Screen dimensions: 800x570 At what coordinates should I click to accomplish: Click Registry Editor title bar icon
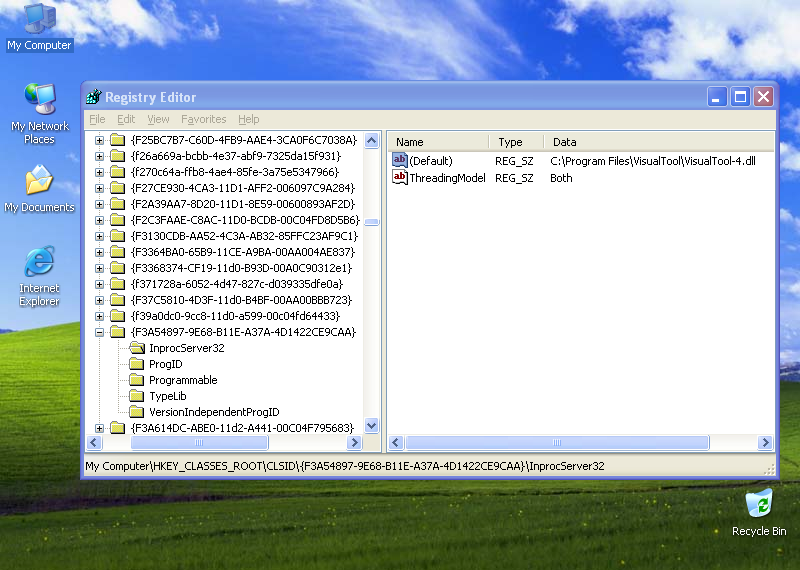pos(94,96)
